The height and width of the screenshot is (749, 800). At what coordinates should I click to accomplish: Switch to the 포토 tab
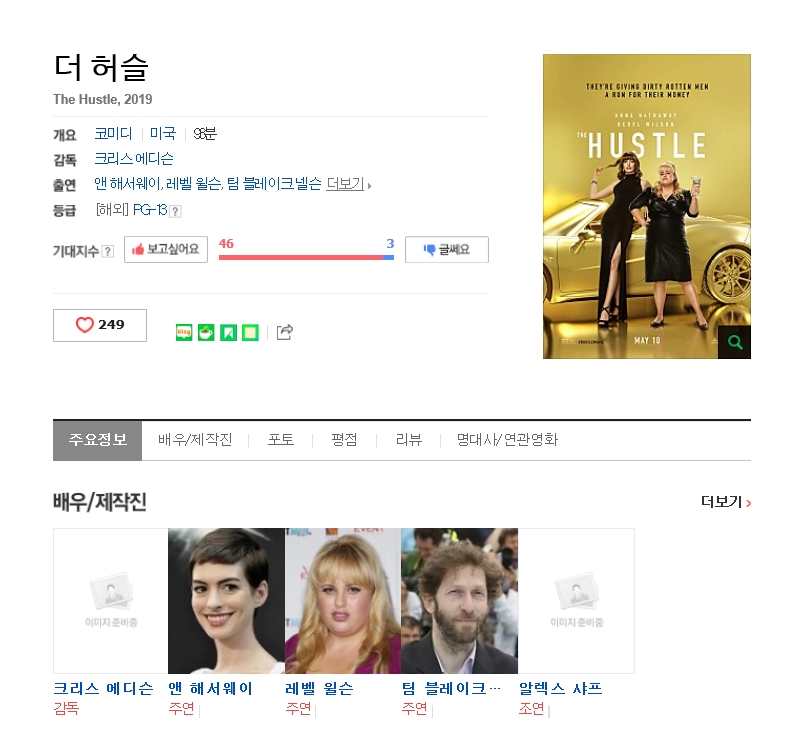point(281,440)
